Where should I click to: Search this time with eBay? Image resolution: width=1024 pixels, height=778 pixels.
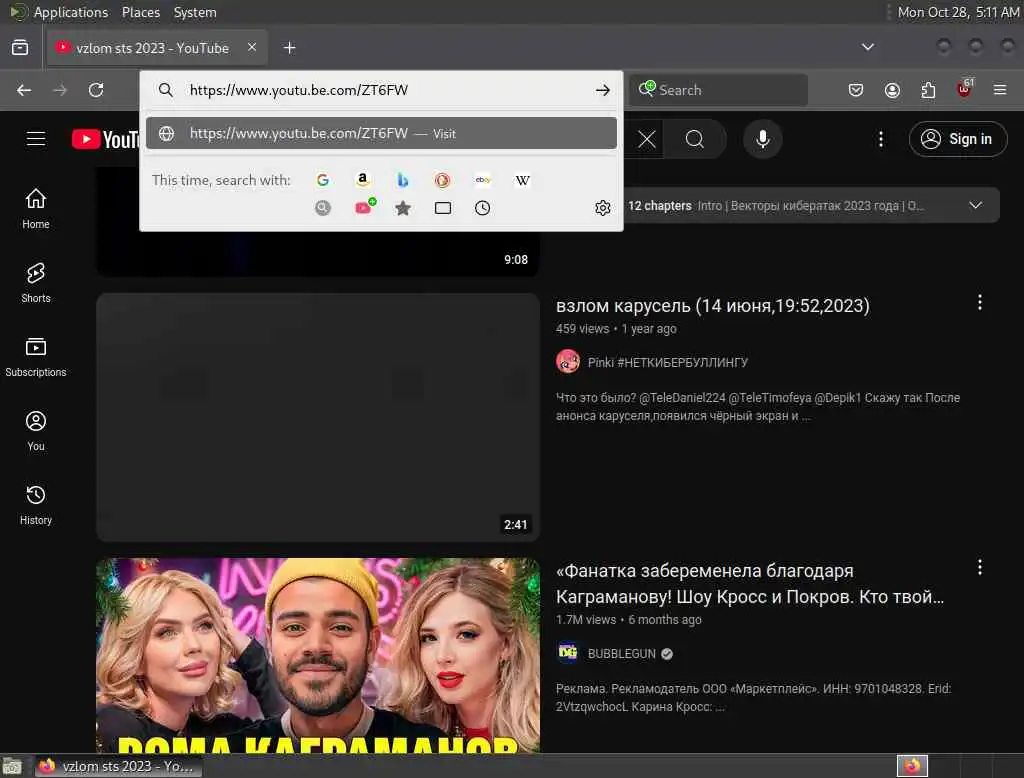pyautogui.click(x=483, y=180)
